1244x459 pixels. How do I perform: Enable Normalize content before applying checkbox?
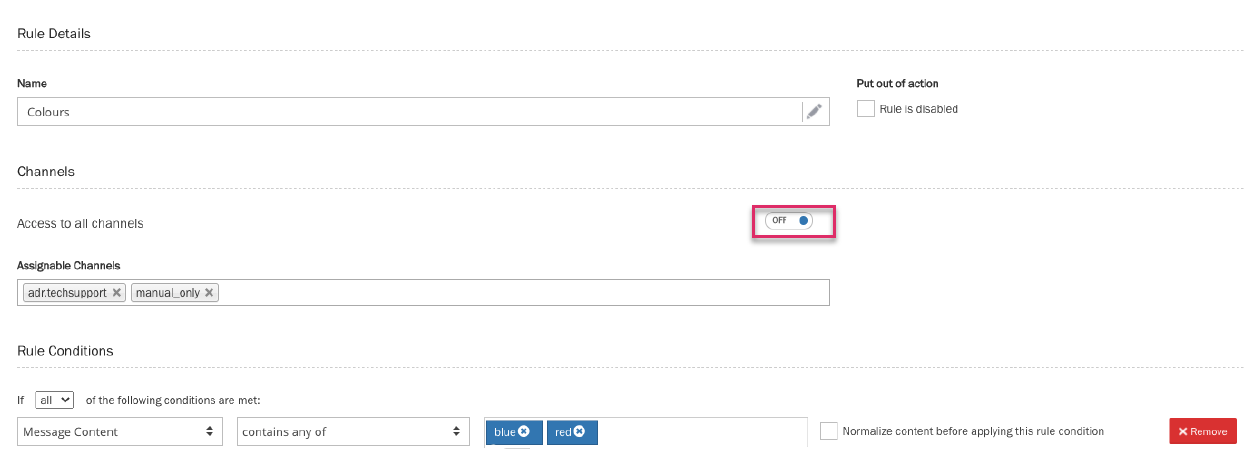828,431
